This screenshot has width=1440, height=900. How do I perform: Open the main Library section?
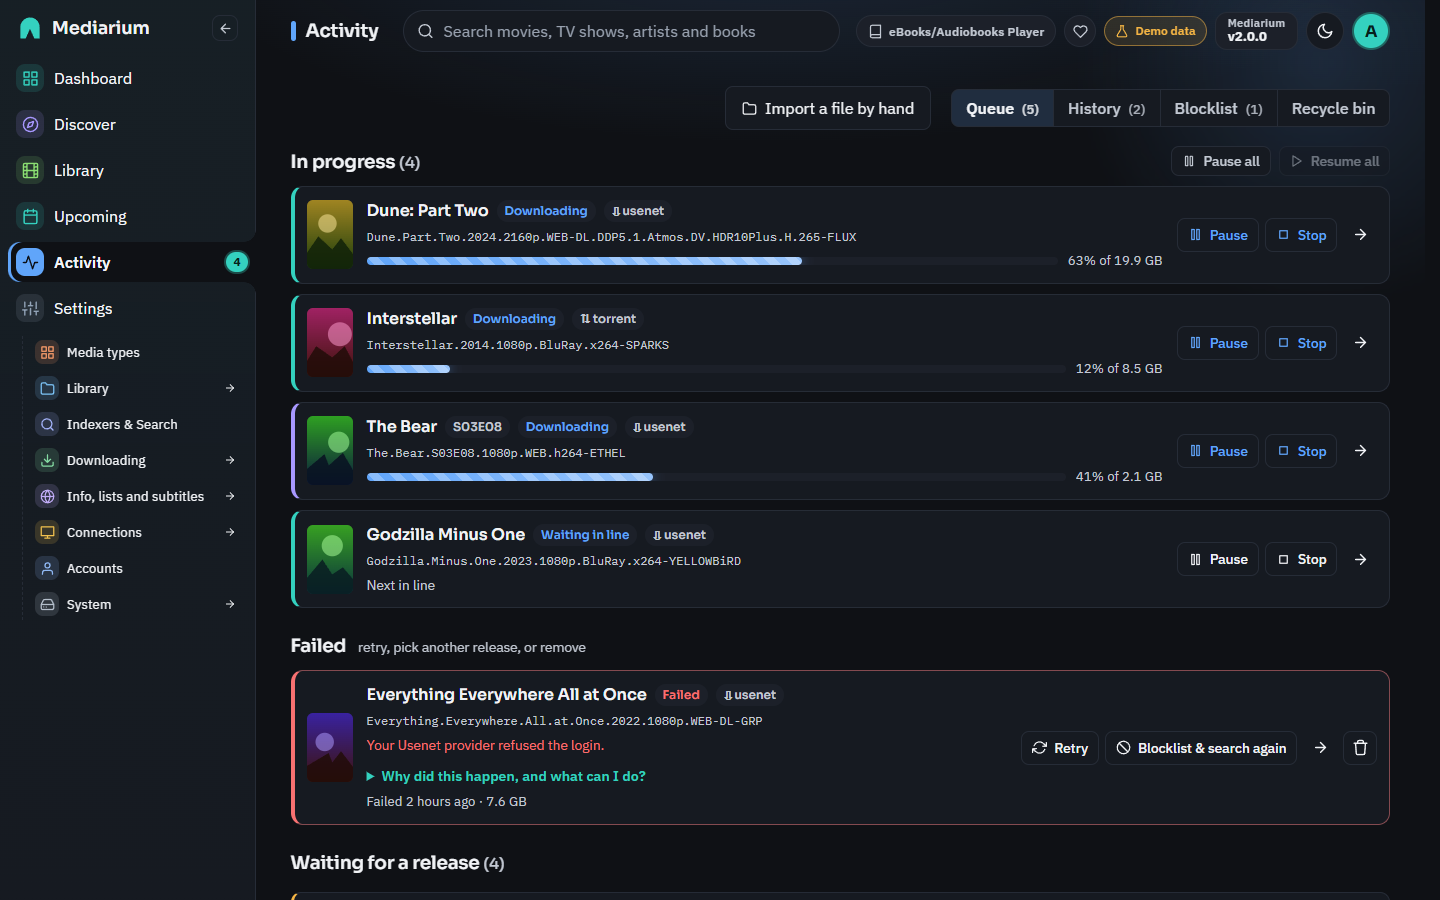[x=128, y=170]
